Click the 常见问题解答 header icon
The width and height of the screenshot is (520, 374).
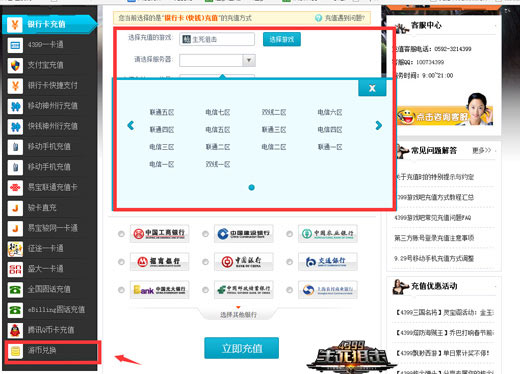point(402,151)
